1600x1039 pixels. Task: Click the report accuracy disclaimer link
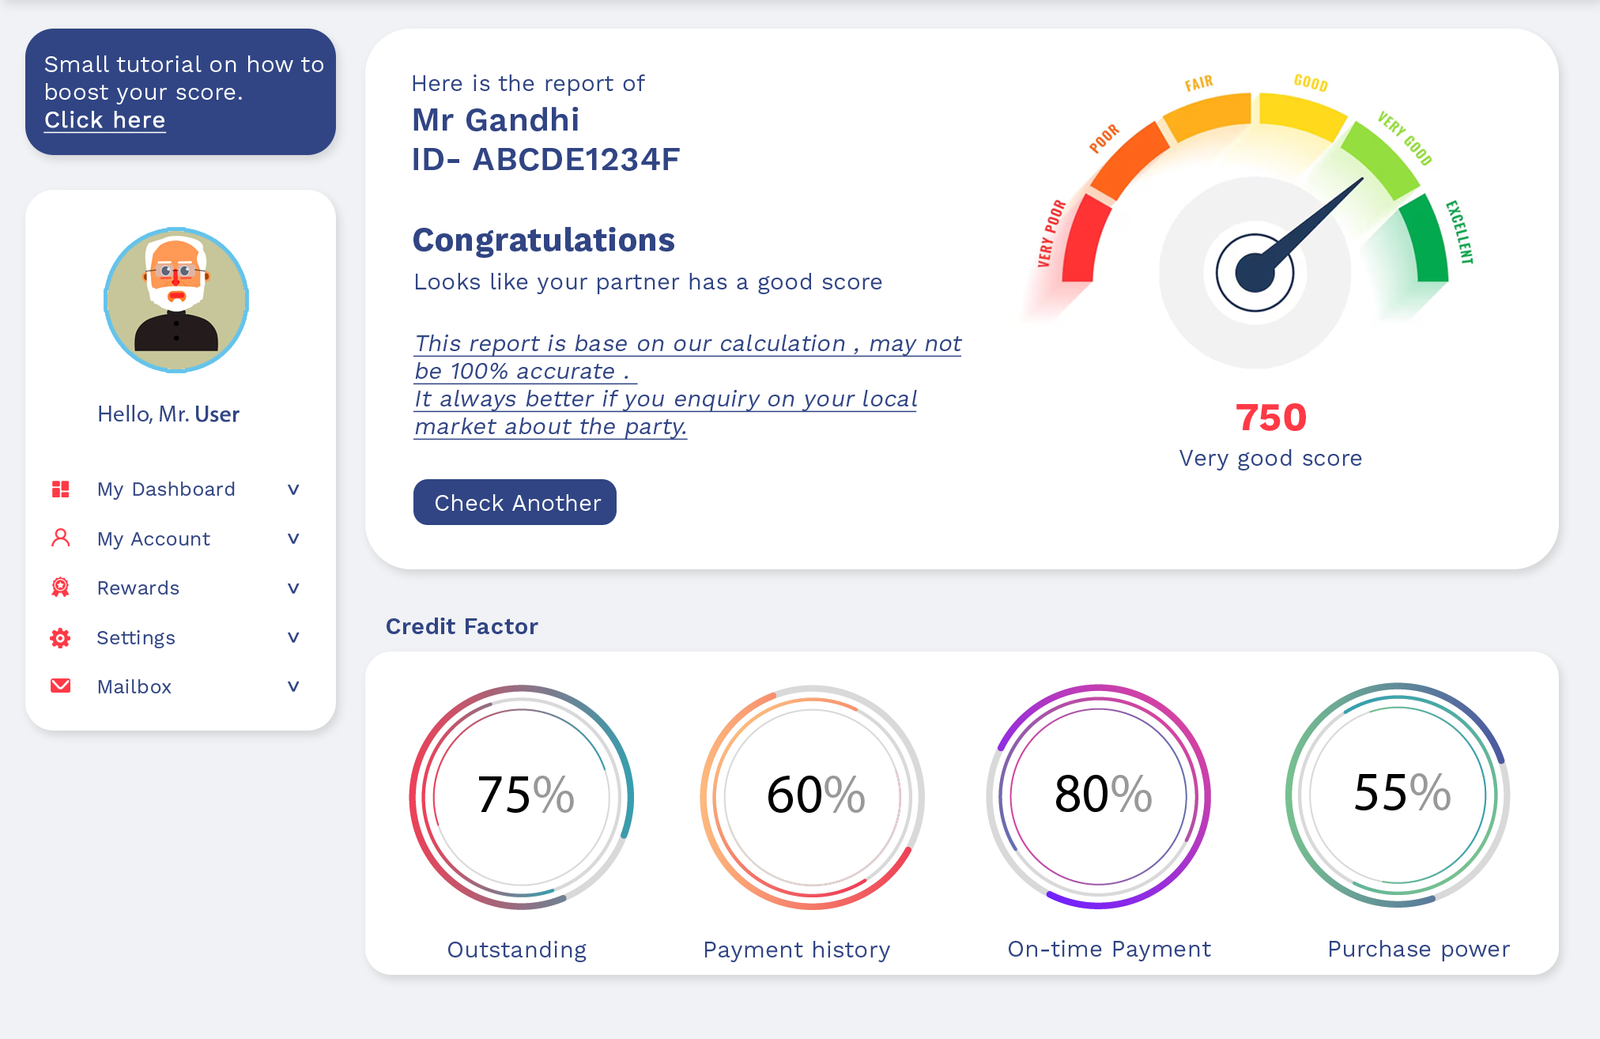pos(687,385)
